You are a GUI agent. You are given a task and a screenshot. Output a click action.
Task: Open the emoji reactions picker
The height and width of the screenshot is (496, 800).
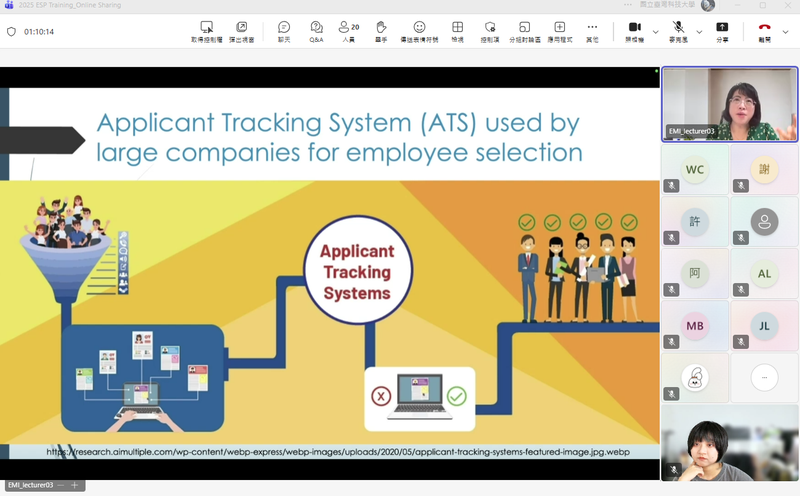point(419,31)
